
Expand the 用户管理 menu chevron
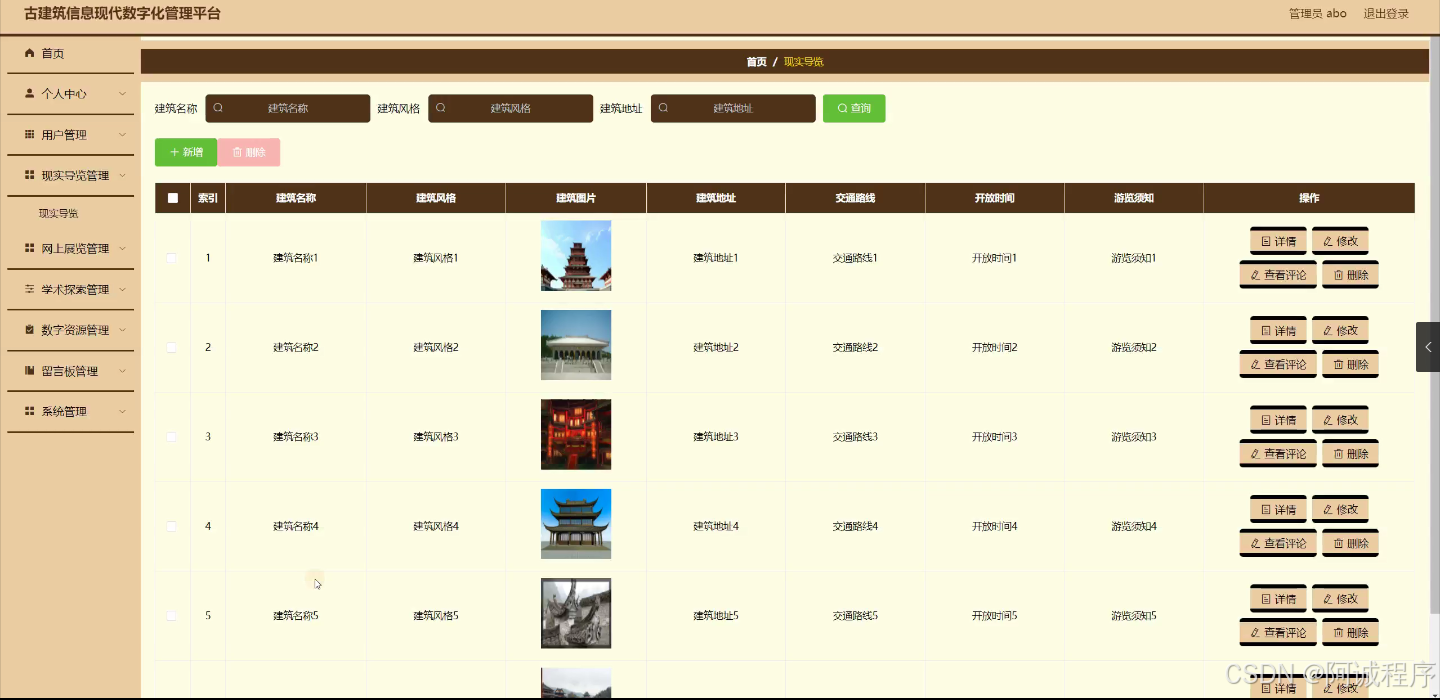click(122, 134)
